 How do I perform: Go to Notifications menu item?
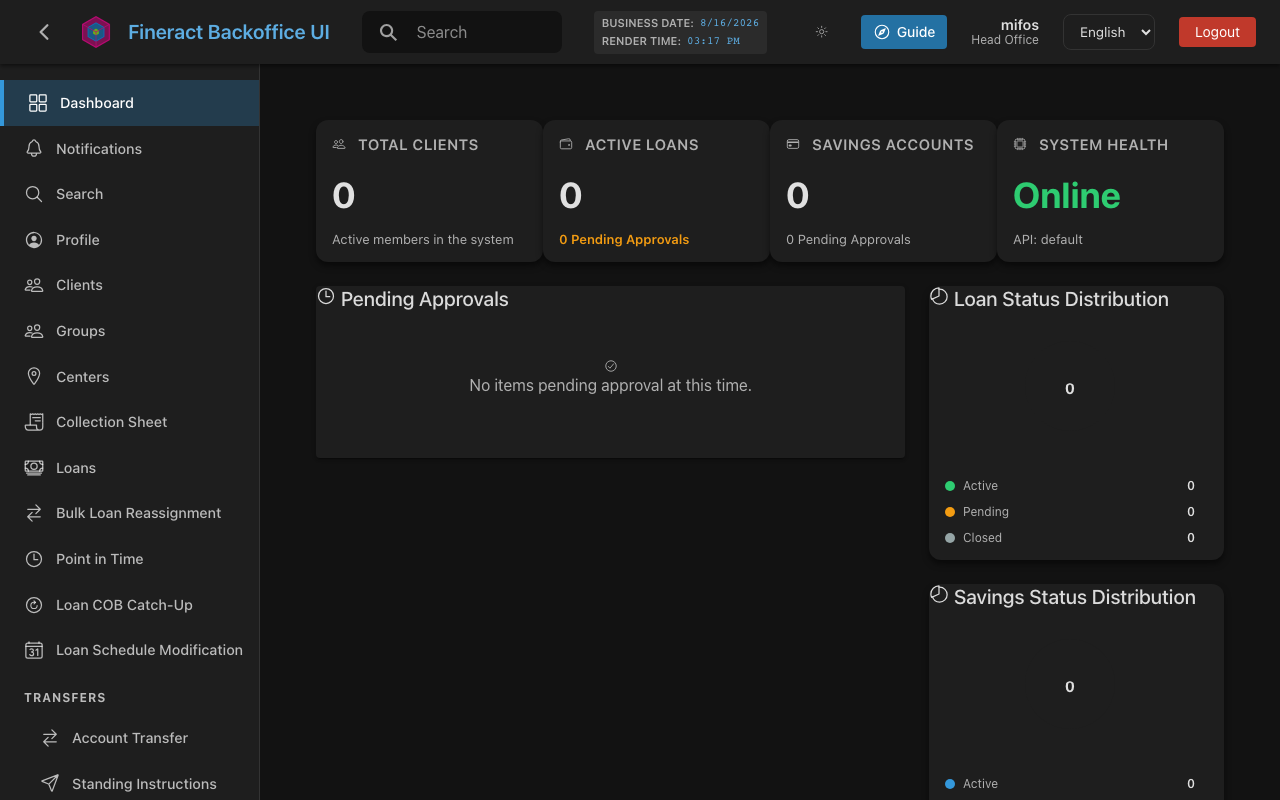coord(130,149)
